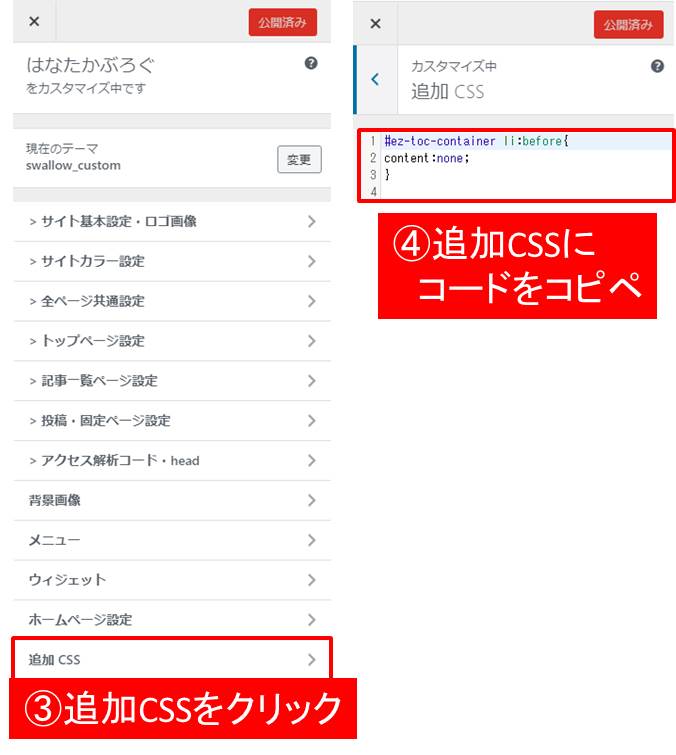Image resolution: width=676 pixels, height=755 pixels.
Task: Go back using the blue left chevron
Action: (x=376, y=79)
